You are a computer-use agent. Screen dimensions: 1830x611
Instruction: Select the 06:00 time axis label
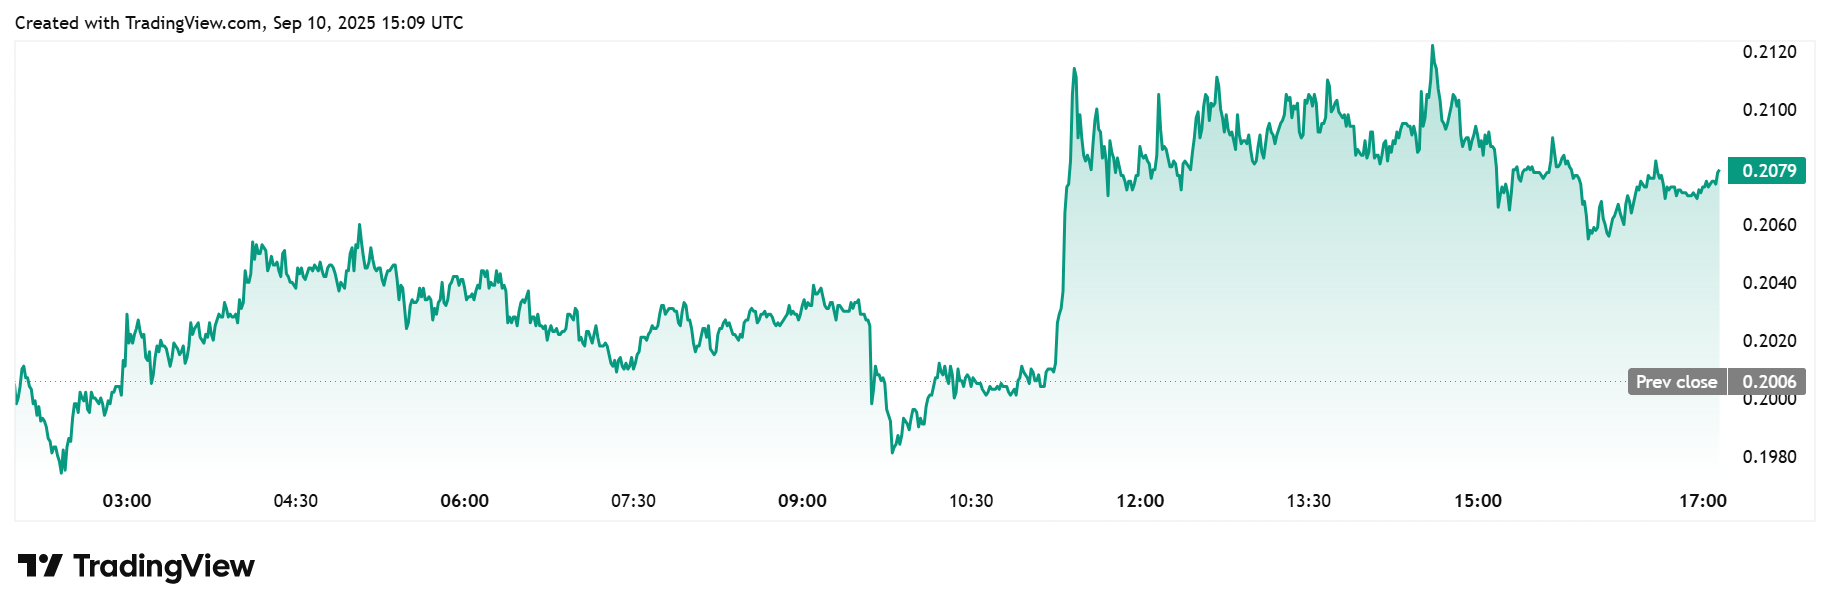465,501
